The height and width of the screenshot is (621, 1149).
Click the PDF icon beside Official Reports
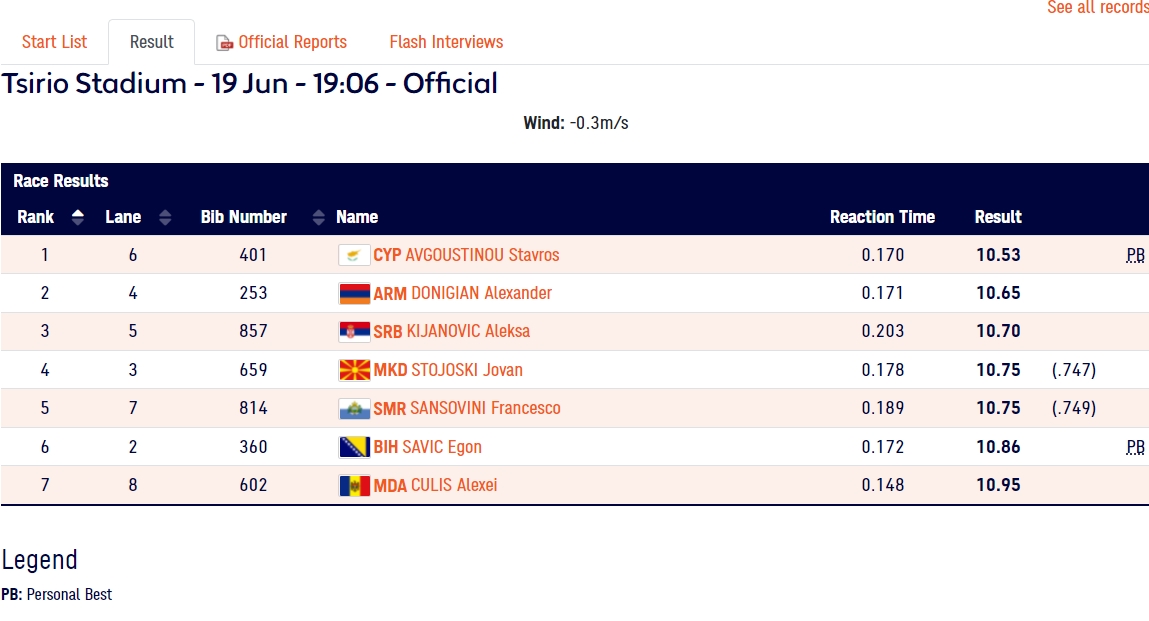[x=225, y=43]
